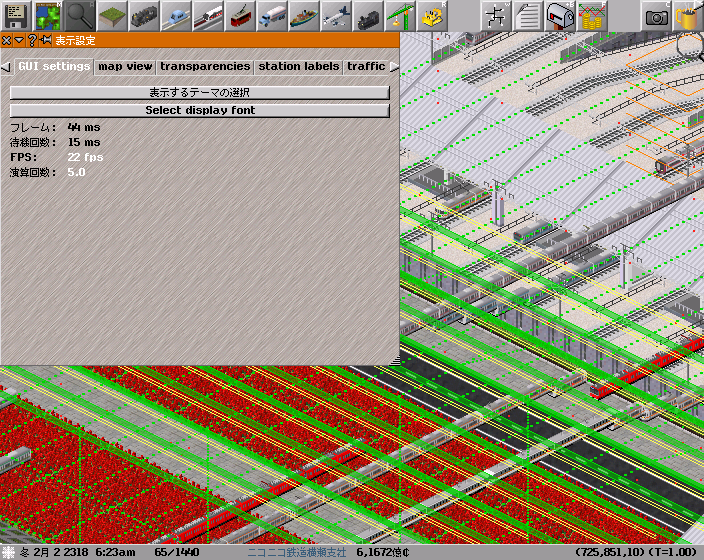The height and width of the screenshot is (560, 704).
Task: Click the フレーム value 44 ms
Action: tap(84, 128)
